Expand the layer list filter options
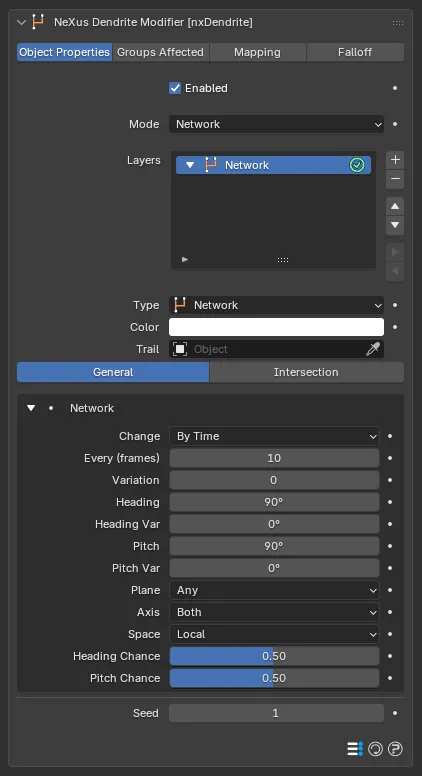 185,259
